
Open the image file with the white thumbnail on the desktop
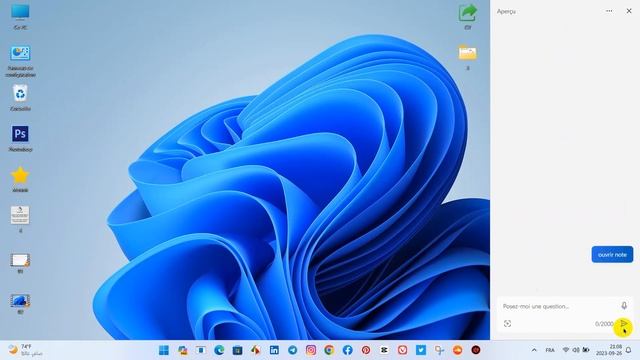click(x=20, y=263)
